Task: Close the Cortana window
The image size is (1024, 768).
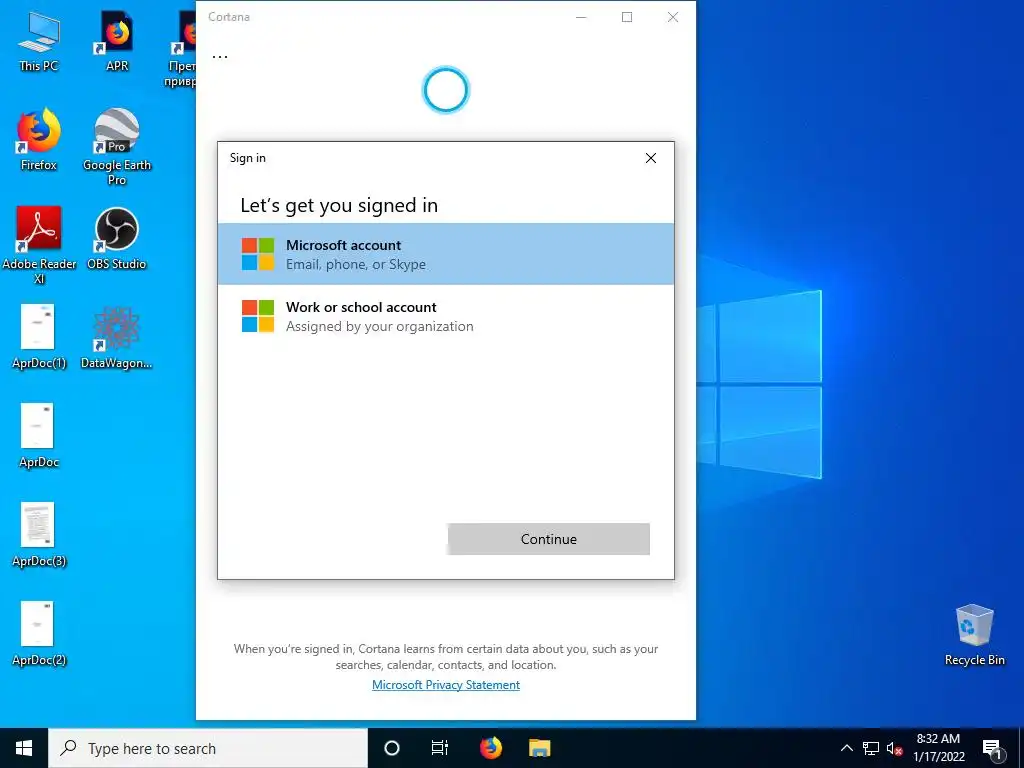Action: click(x=673, y=17)
